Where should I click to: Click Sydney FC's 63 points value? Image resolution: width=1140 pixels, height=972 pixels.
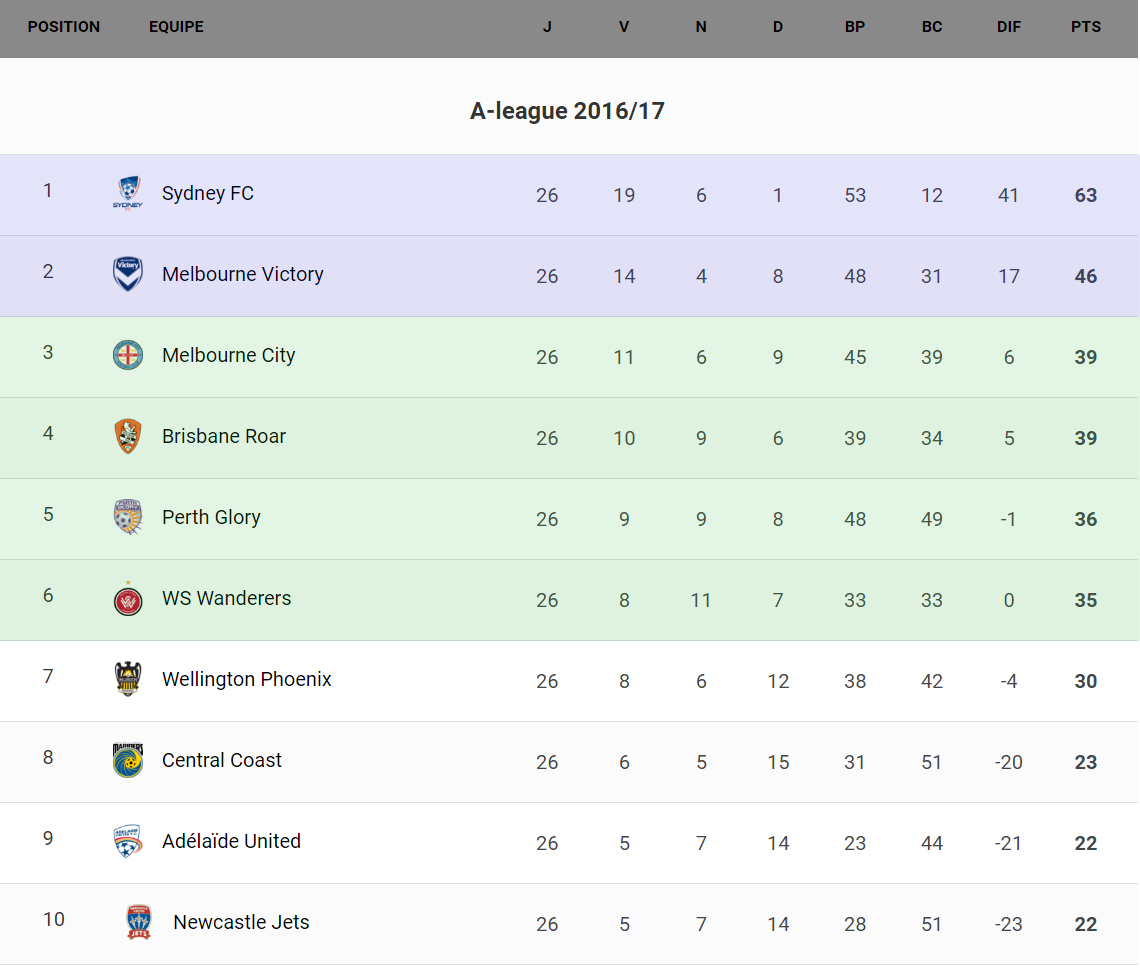pos(1086,195)
